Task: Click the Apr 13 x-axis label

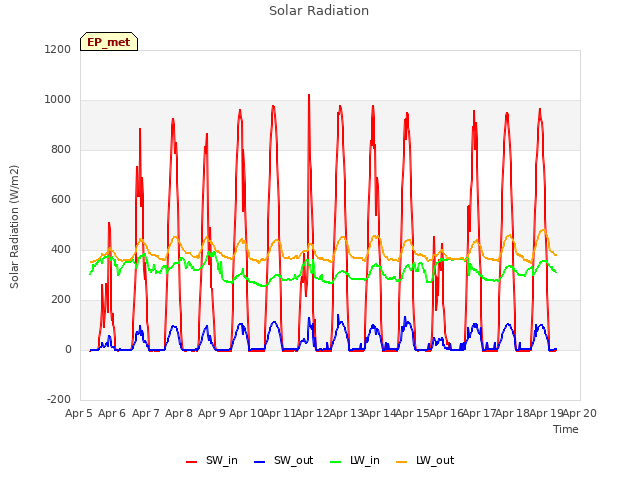Action: (346, 413)
